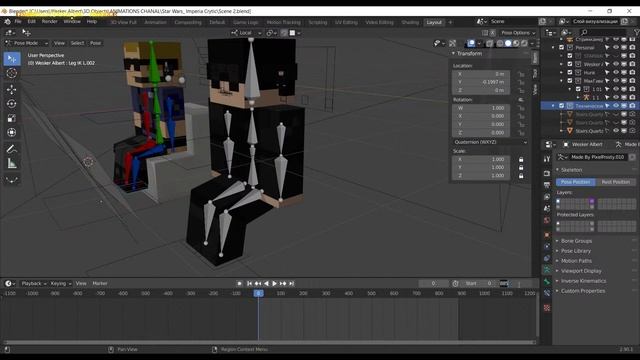Select the Cursor tool
The height and width of the screenshot is (360, 640).
pos(12,73)
